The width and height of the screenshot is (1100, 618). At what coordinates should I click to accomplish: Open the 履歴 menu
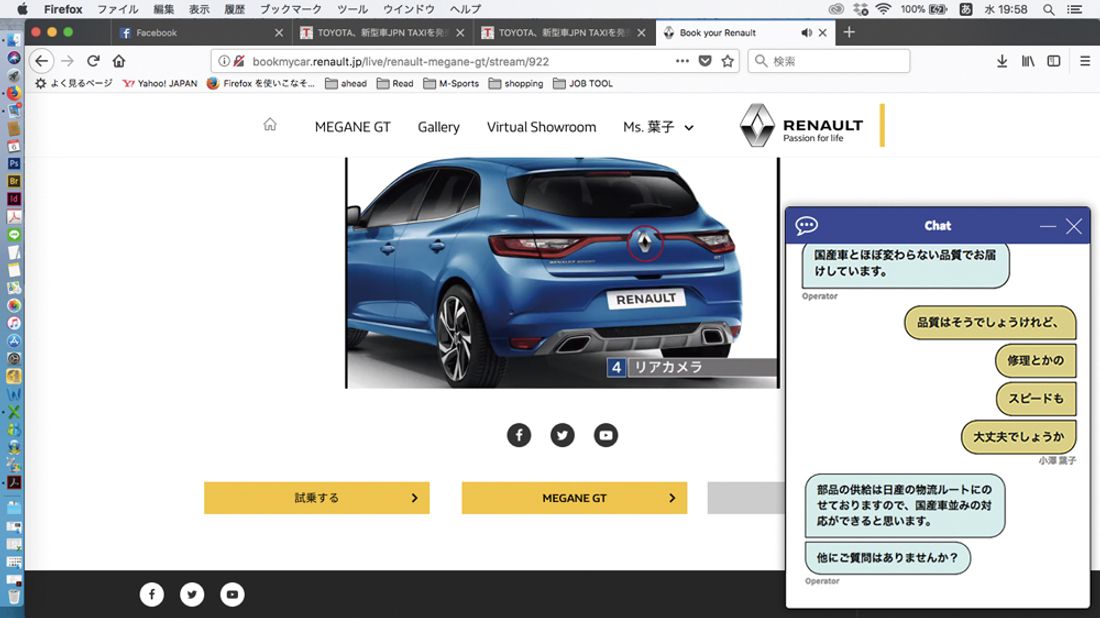click(x=234, y=9)
